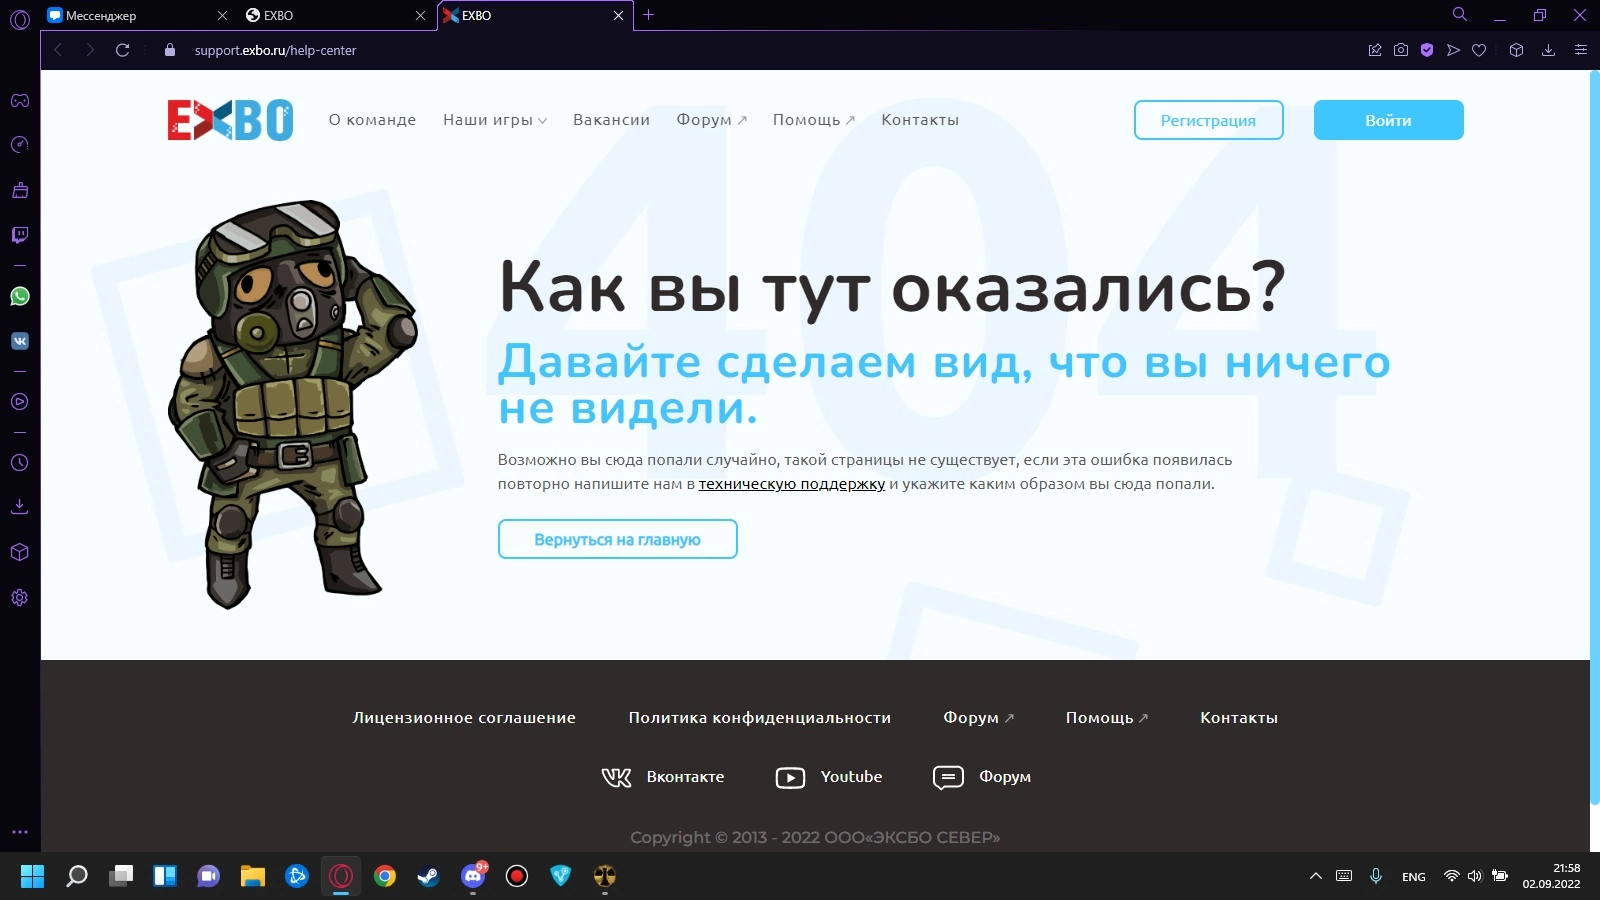Open Помощь link in footer
Screen dimensions: 1600x900
click(x=1106, y=718)
